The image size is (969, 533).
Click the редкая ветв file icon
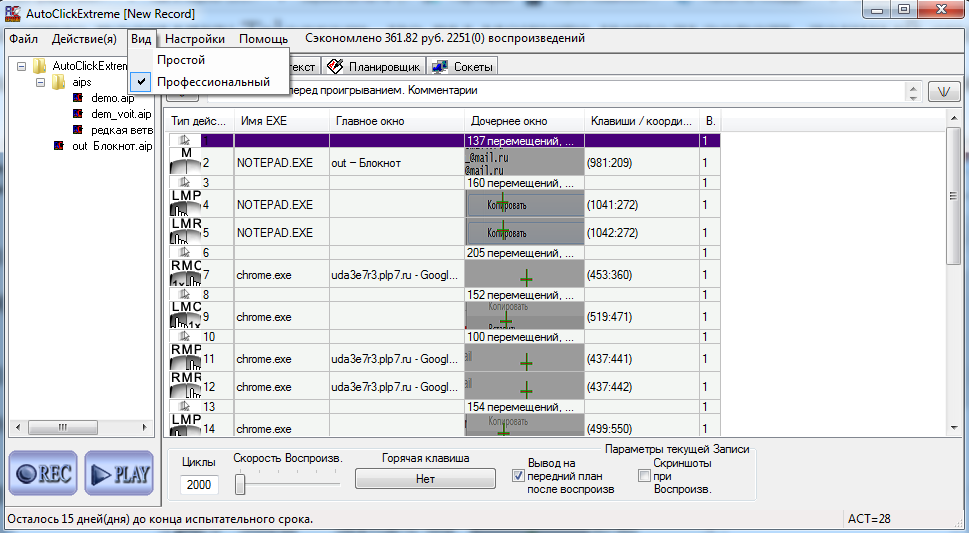tap(78, 130)
